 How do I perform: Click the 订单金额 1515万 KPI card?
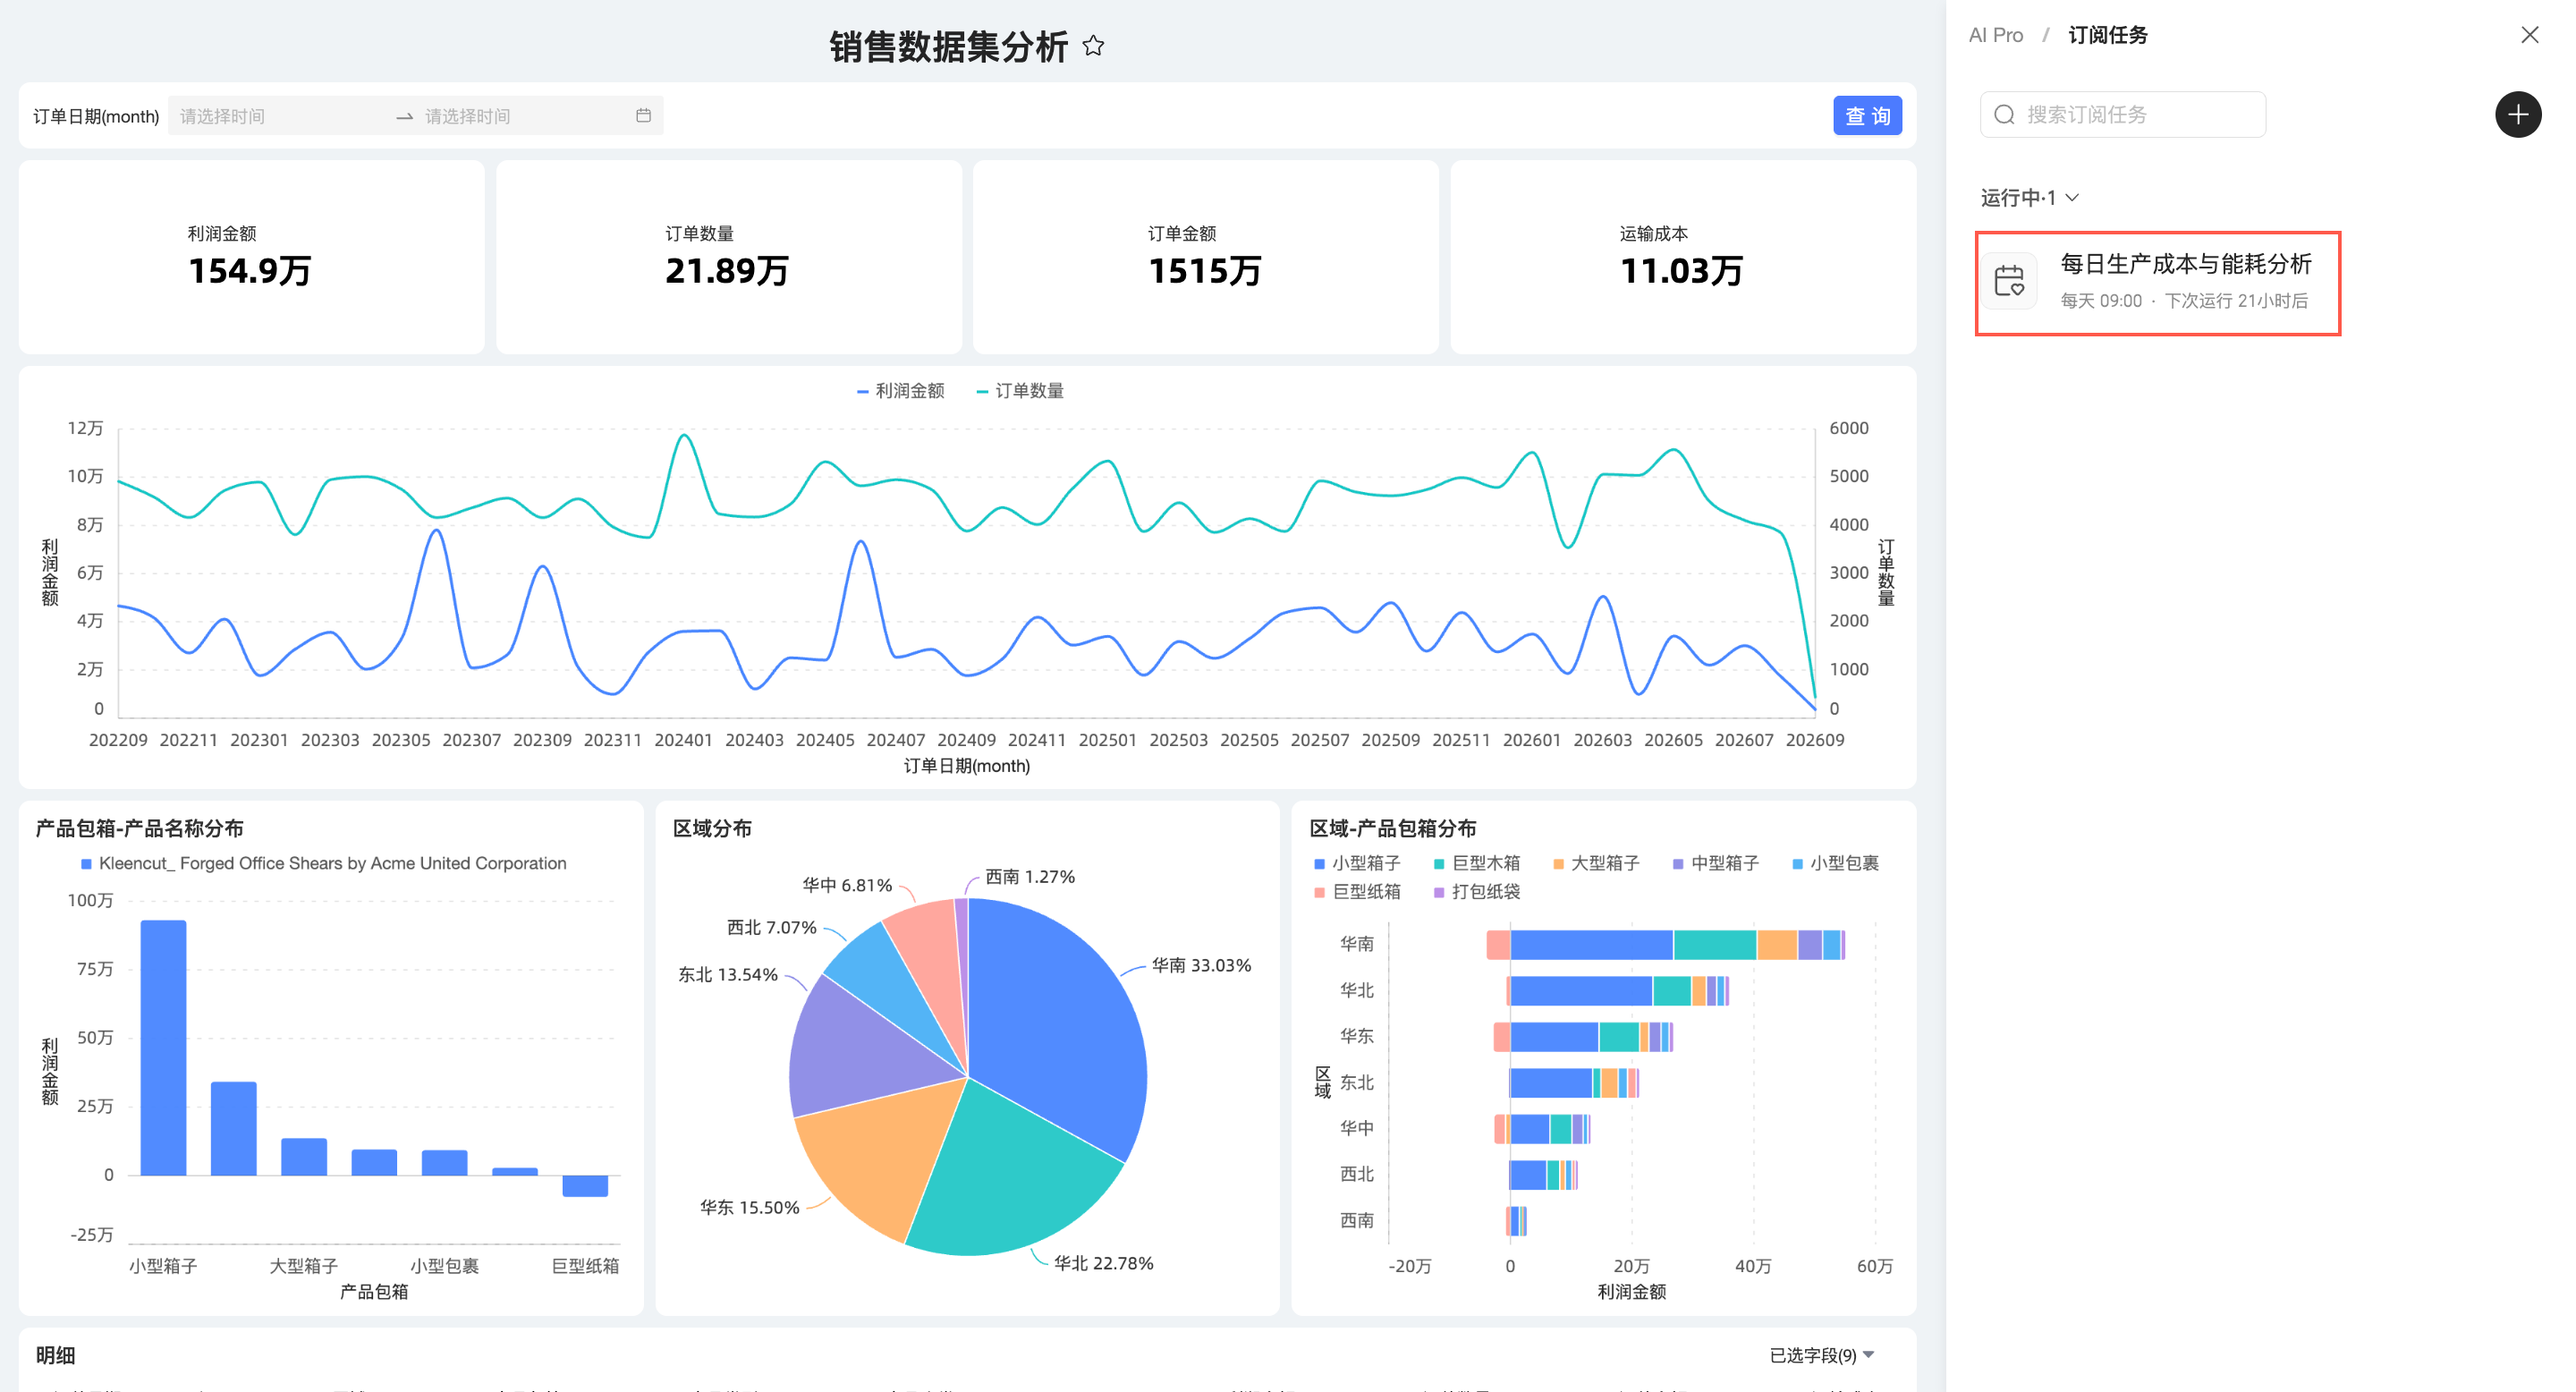point(1205,257)
